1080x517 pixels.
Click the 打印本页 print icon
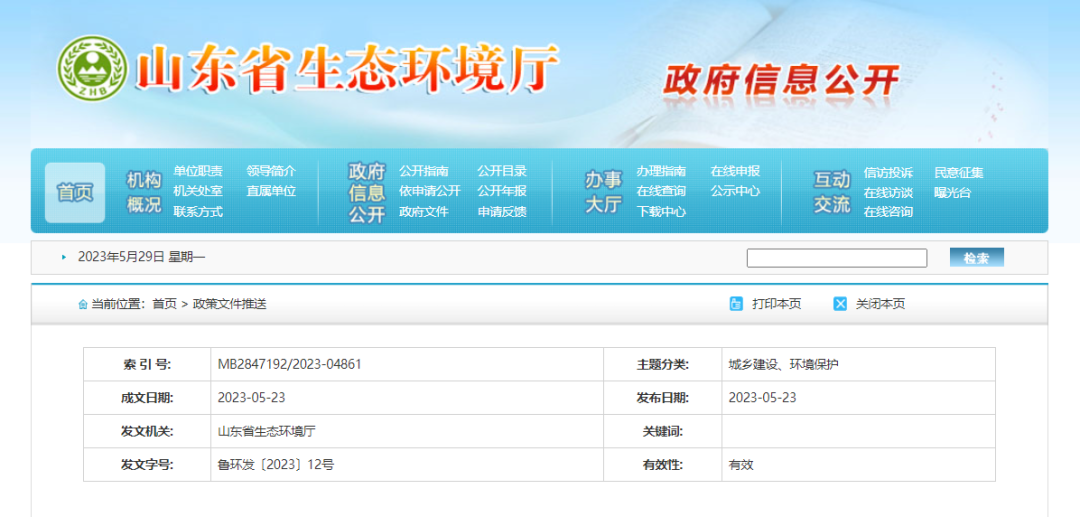736,304
